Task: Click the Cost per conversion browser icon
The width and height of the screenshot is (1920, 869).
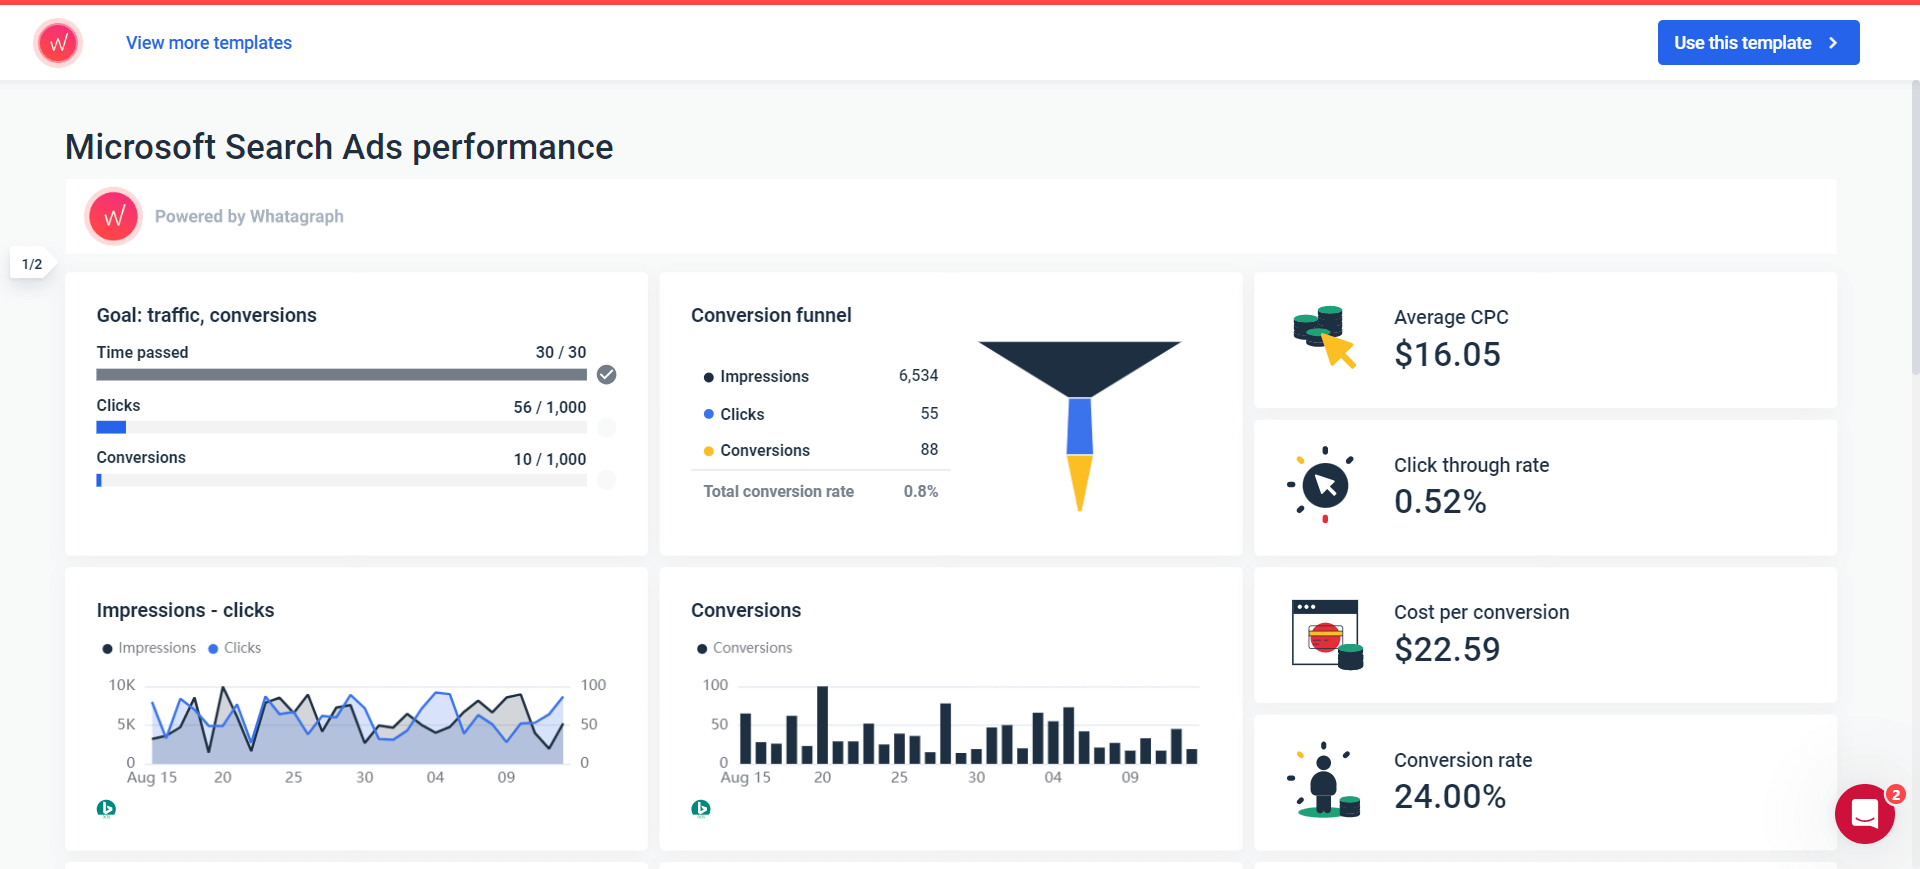Action: click(1327, 634)
